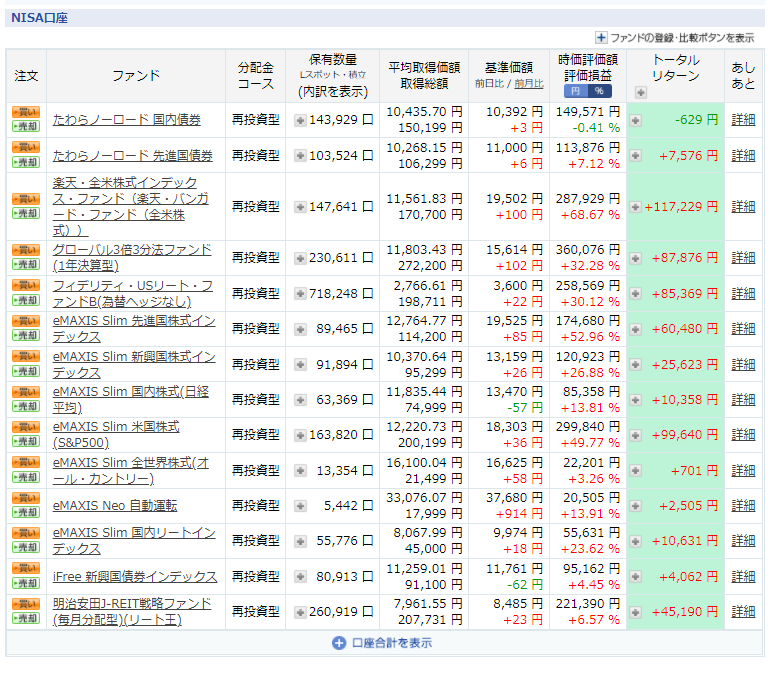
Task: Open iFree 新興国債券インデックス fund page
Action: pos(135,576)
